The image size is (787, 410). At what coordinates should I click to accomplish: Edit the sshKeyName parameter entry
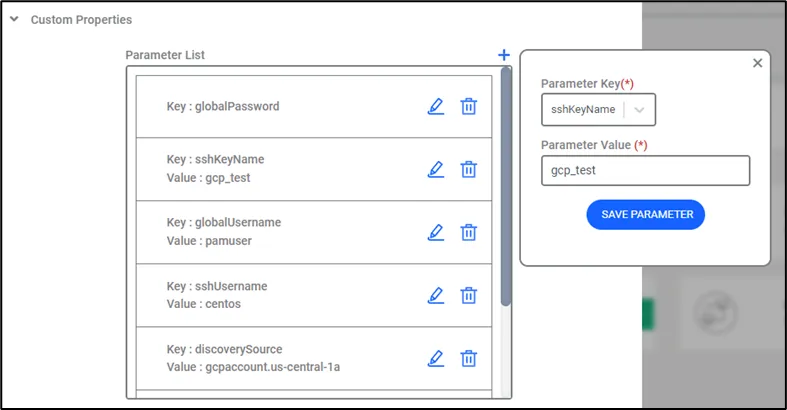(x=436, y=170)
